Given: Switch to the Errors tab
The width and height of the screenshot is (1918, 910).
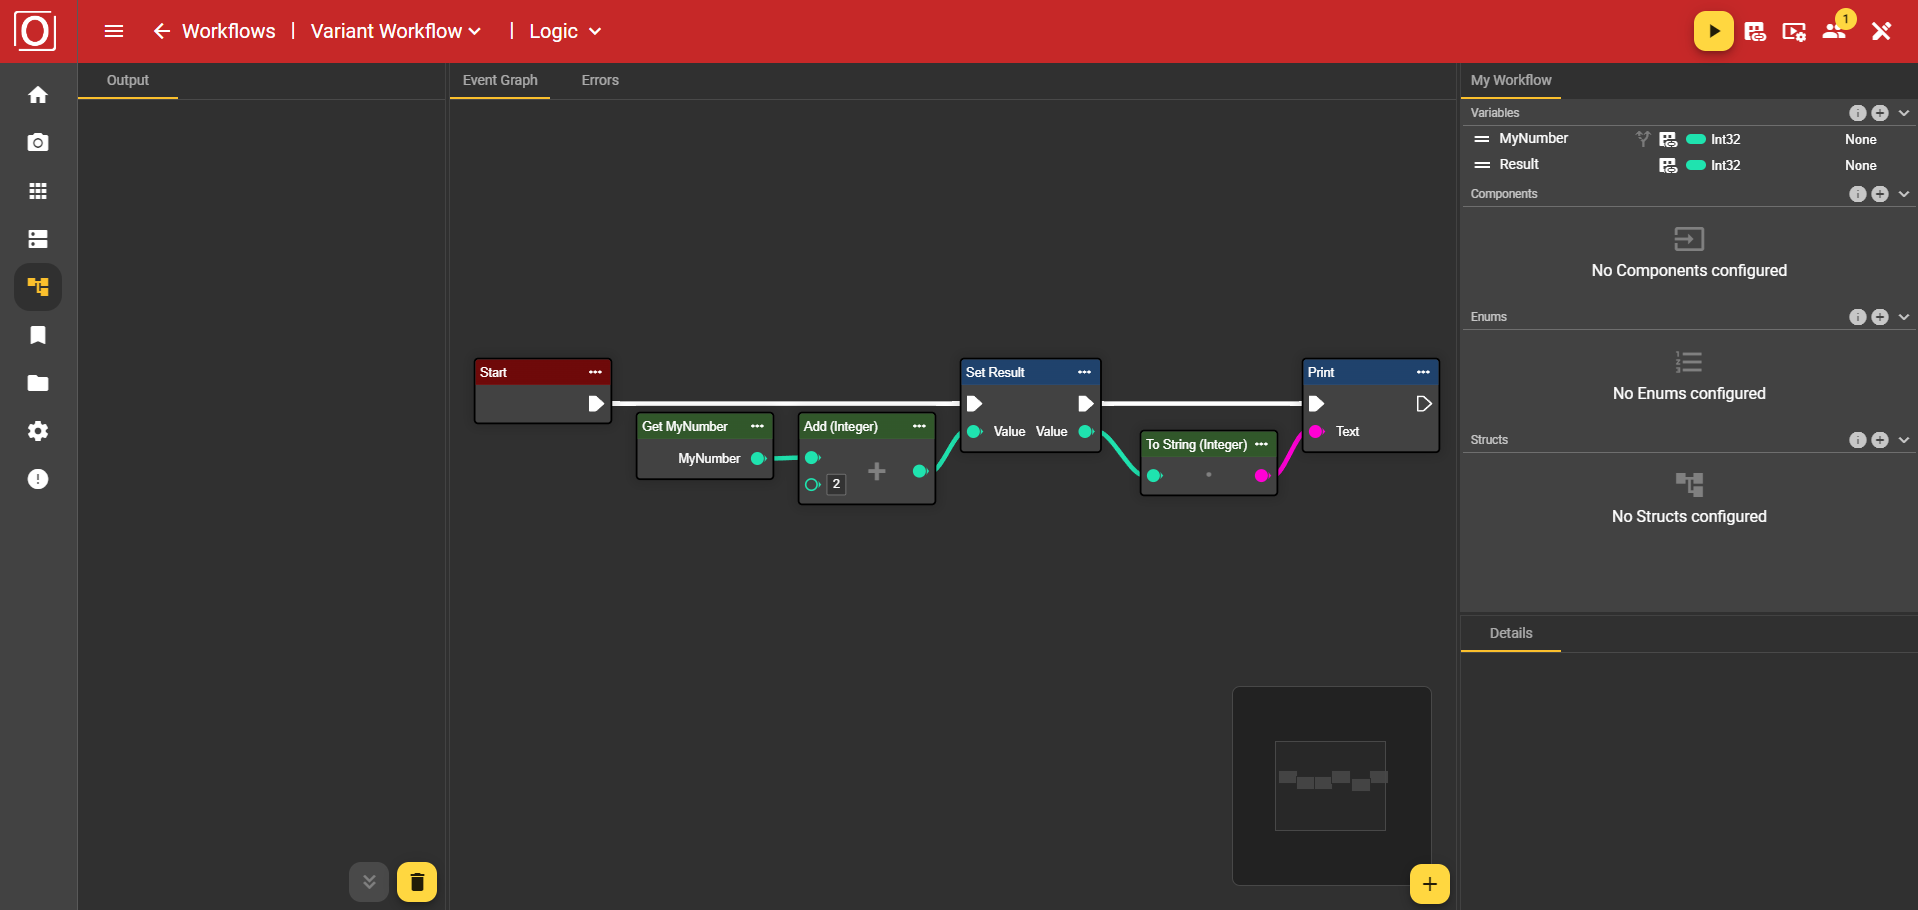Looking at the screenshot, I should [599, 80].
